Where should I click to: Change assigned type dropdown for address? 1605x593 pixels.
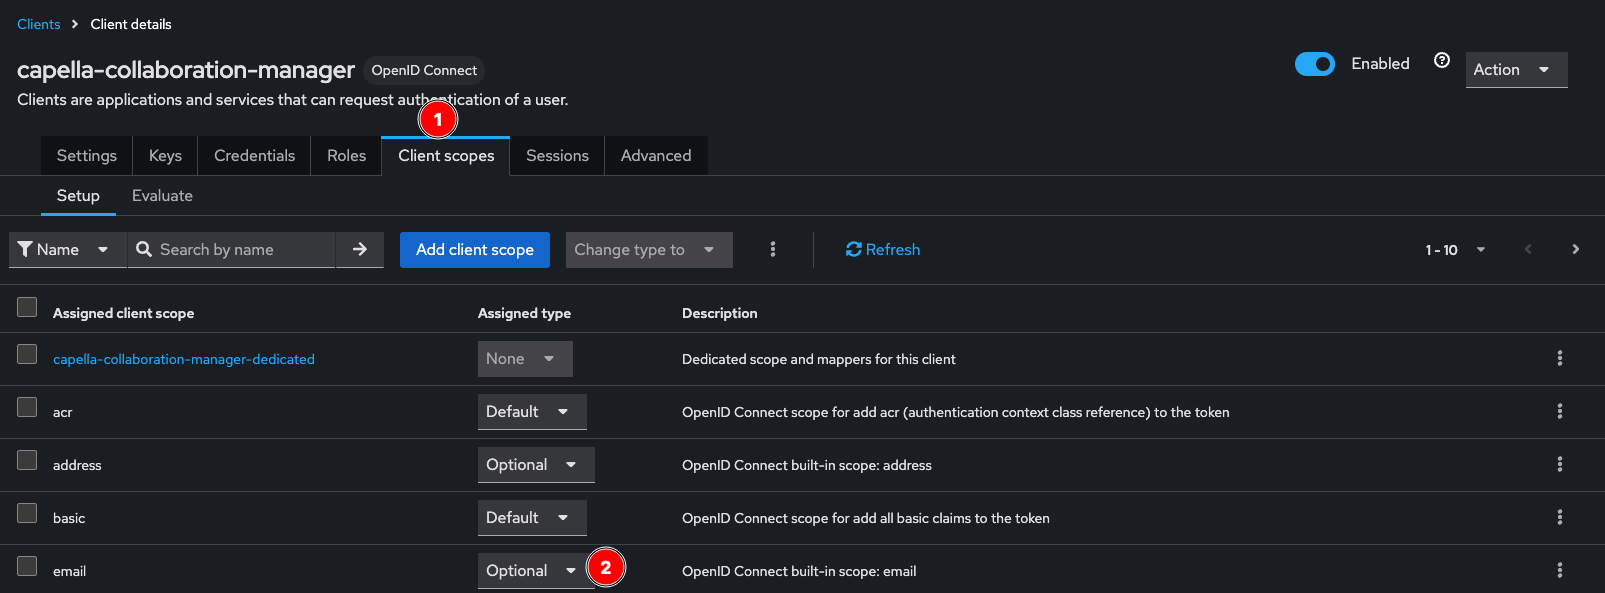click(x=536, y=465)
